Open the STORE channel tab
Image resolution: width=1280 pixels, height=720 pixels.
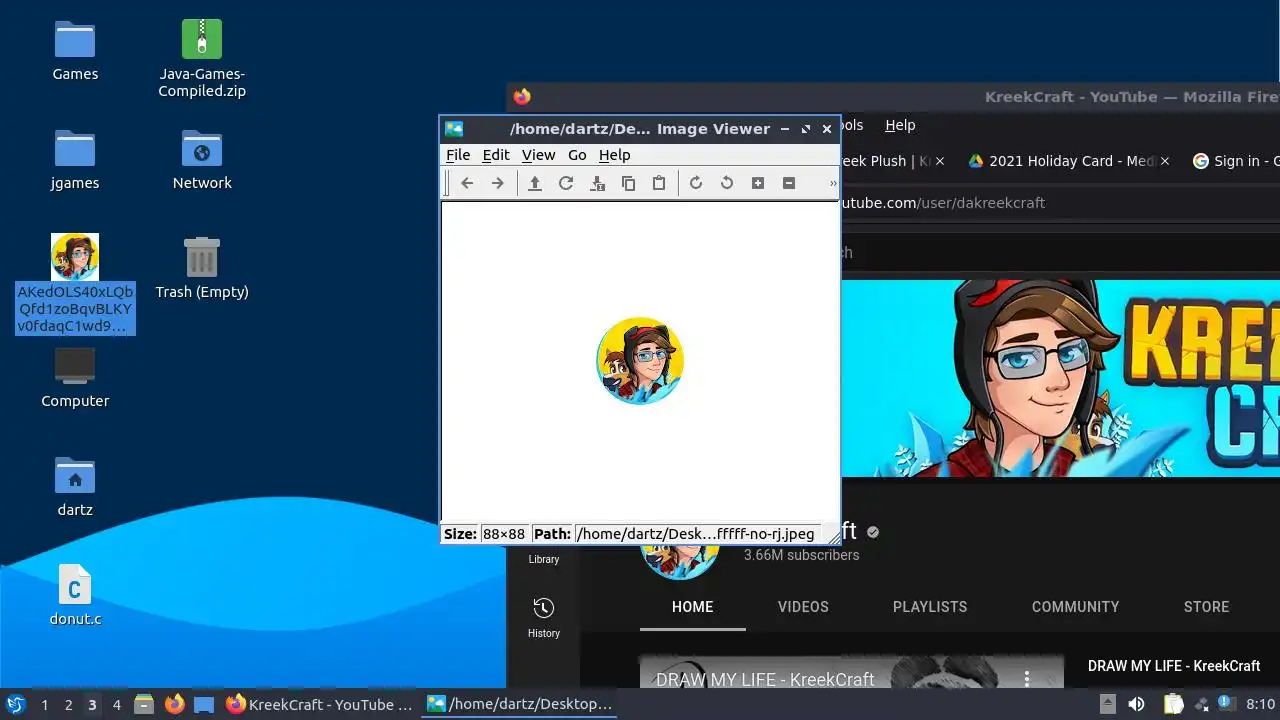pyautogui.click(x=1206, y=607)
